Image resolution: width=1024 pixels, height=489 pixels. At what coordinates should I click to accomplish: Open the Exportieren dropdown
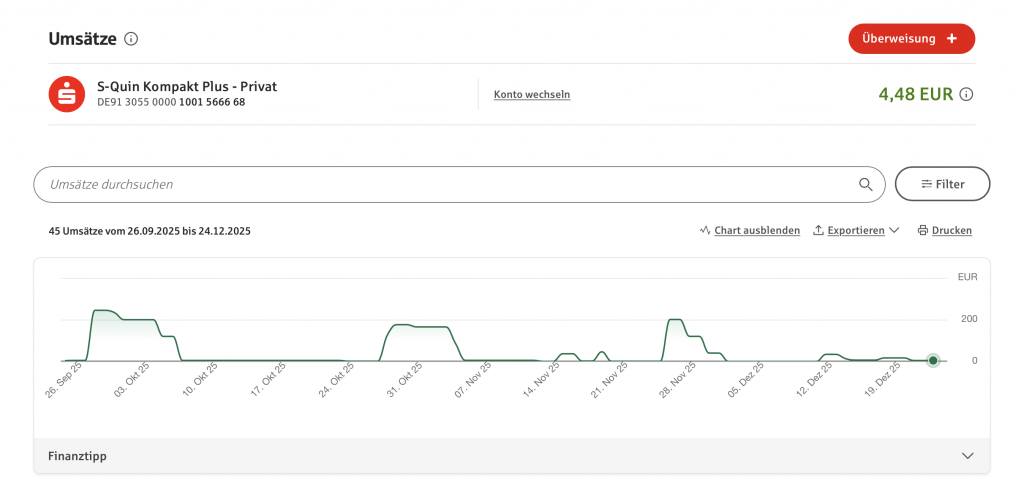[856, 230]
